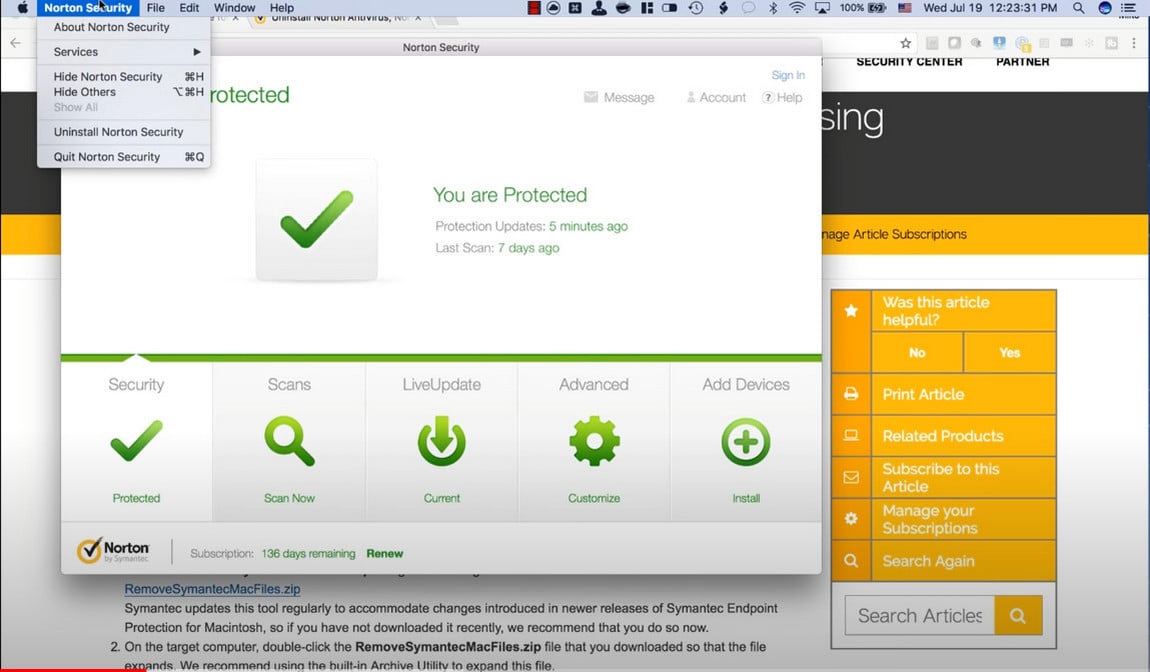
Task: Click the AirPlay display icon in menu bar
Action: click(822, 8)
